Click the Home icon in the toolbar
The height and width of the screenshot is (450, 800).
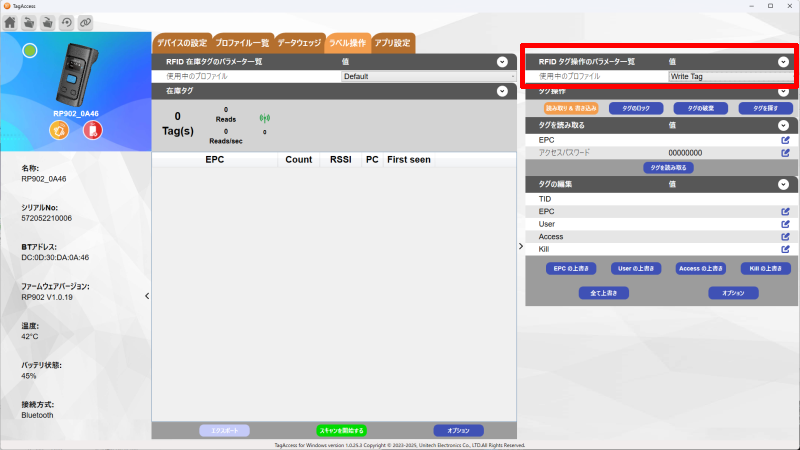click(x=10, y=21)
